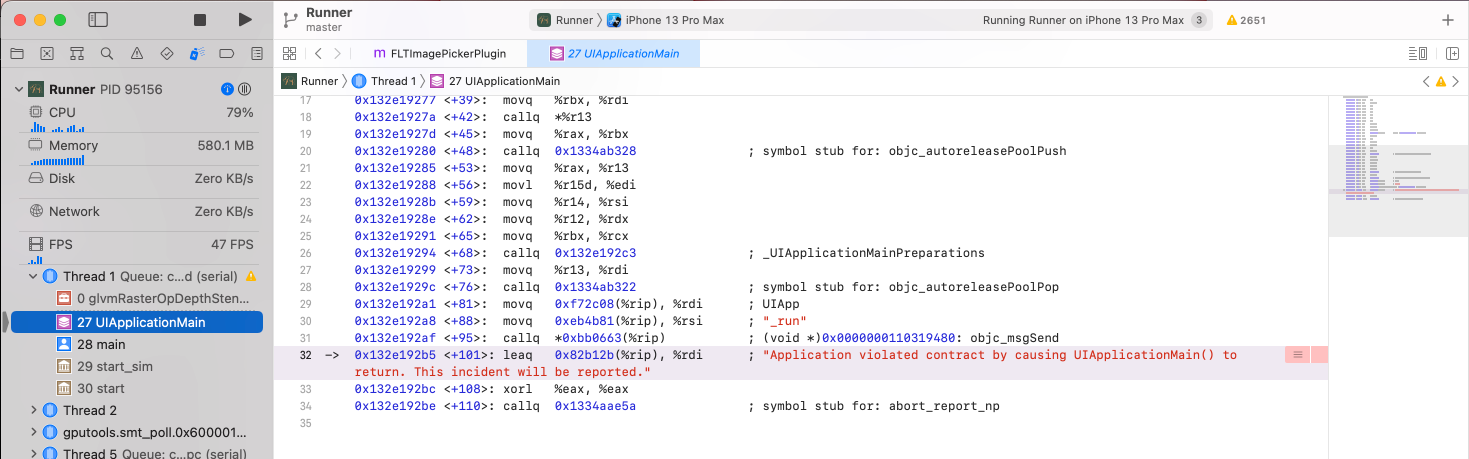
Task: Open the related items grid menu
Action: 289,53
